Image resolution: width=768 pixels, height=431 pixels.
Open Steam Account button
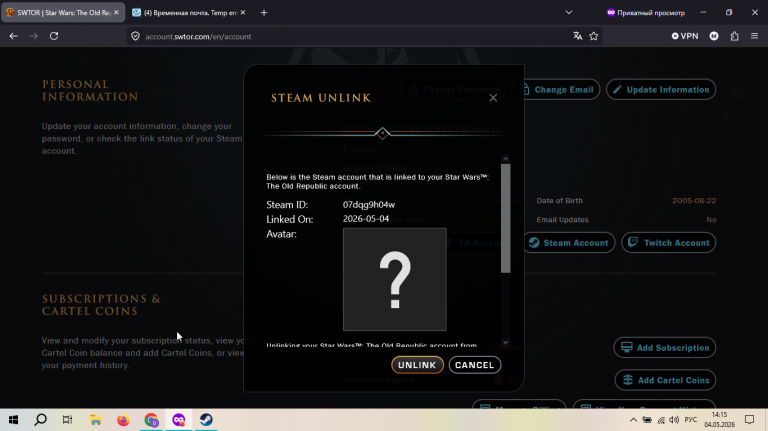pos(569,242)
